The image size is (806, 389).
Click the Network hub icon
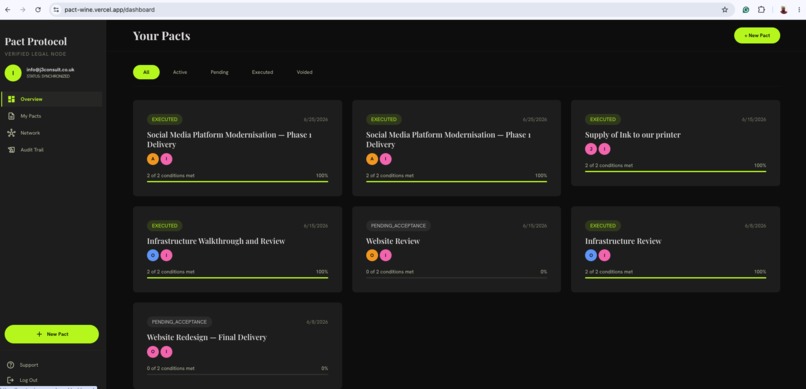click(11, 133)
